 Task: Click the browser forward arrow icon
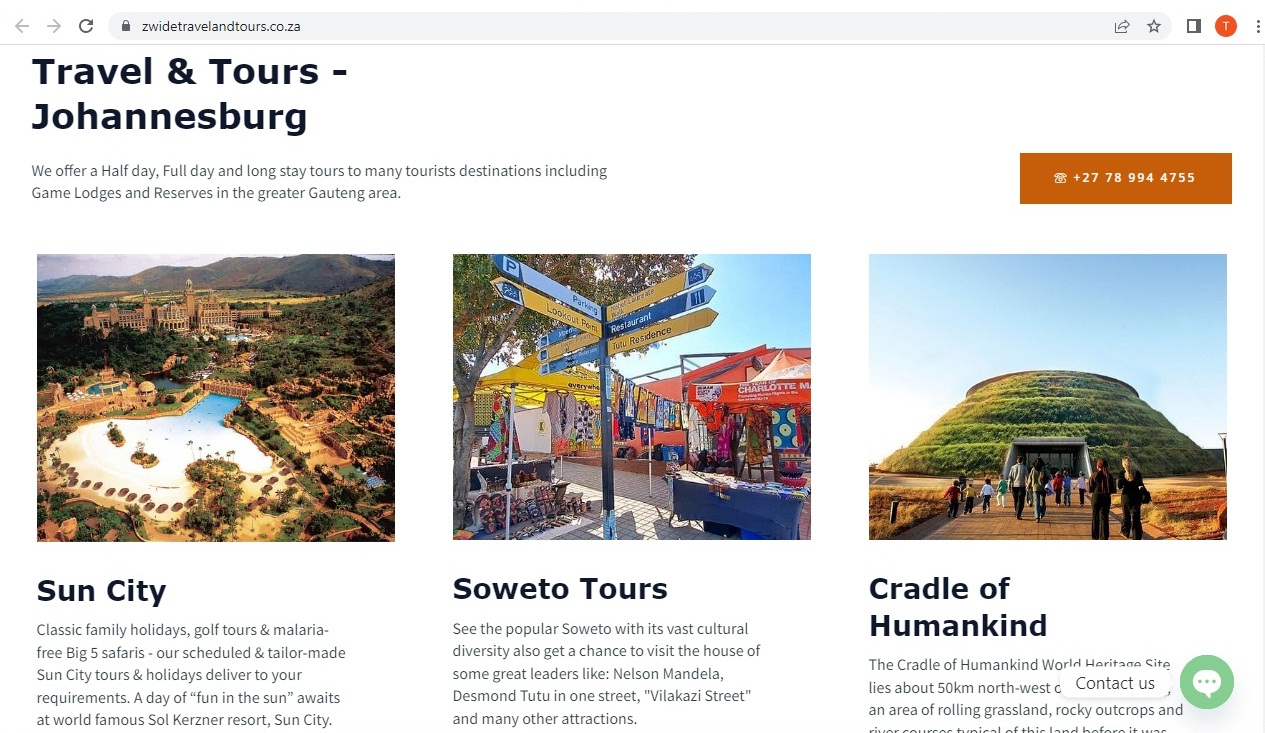(x=55, y=25)
